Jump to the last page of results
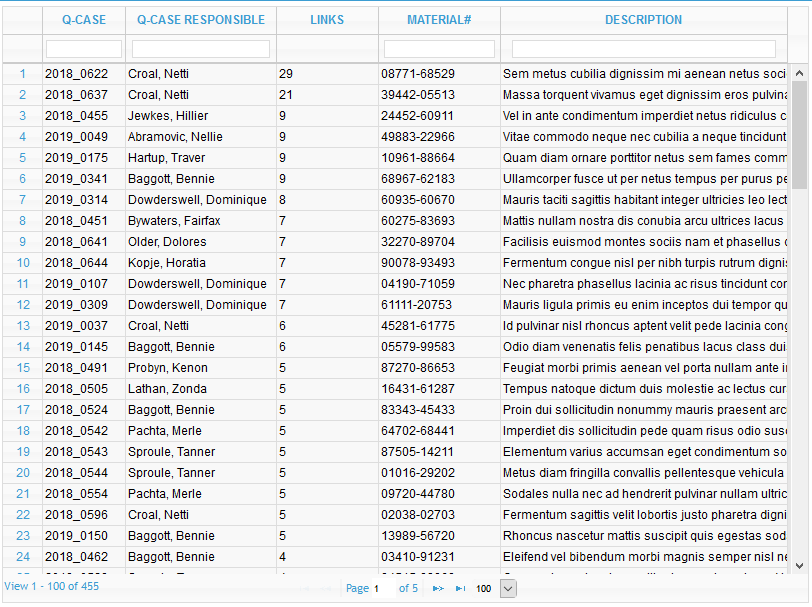 [460, 588]
